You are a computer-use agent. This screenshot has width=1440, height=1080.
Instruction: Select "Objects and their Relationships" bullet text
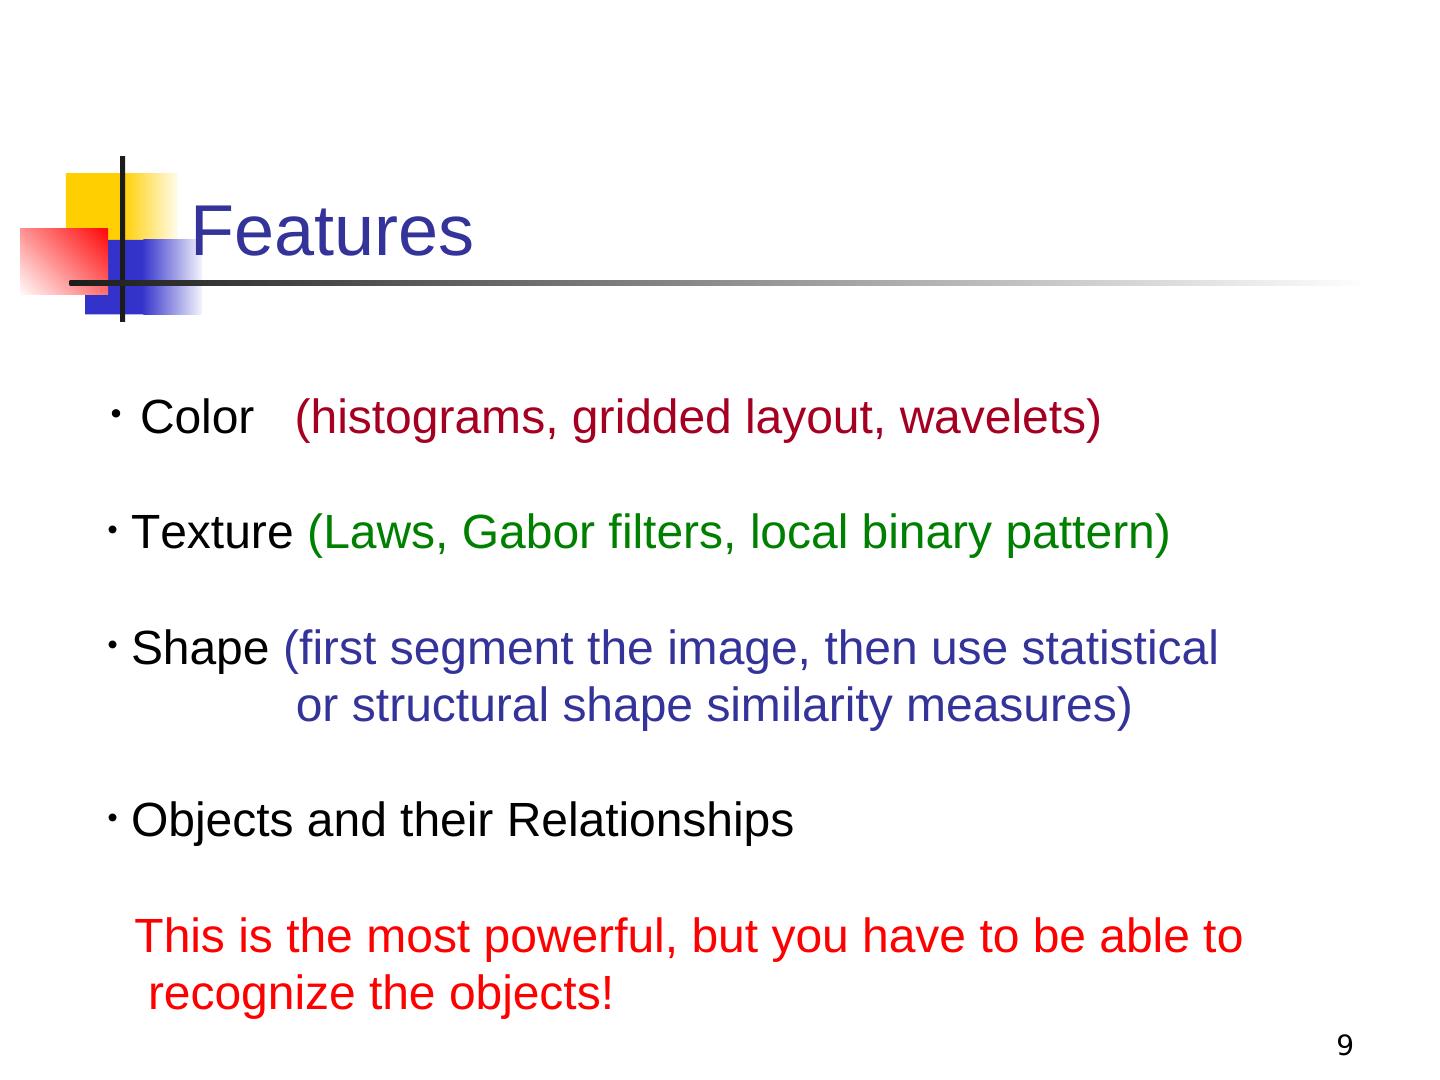coord(462,821)
